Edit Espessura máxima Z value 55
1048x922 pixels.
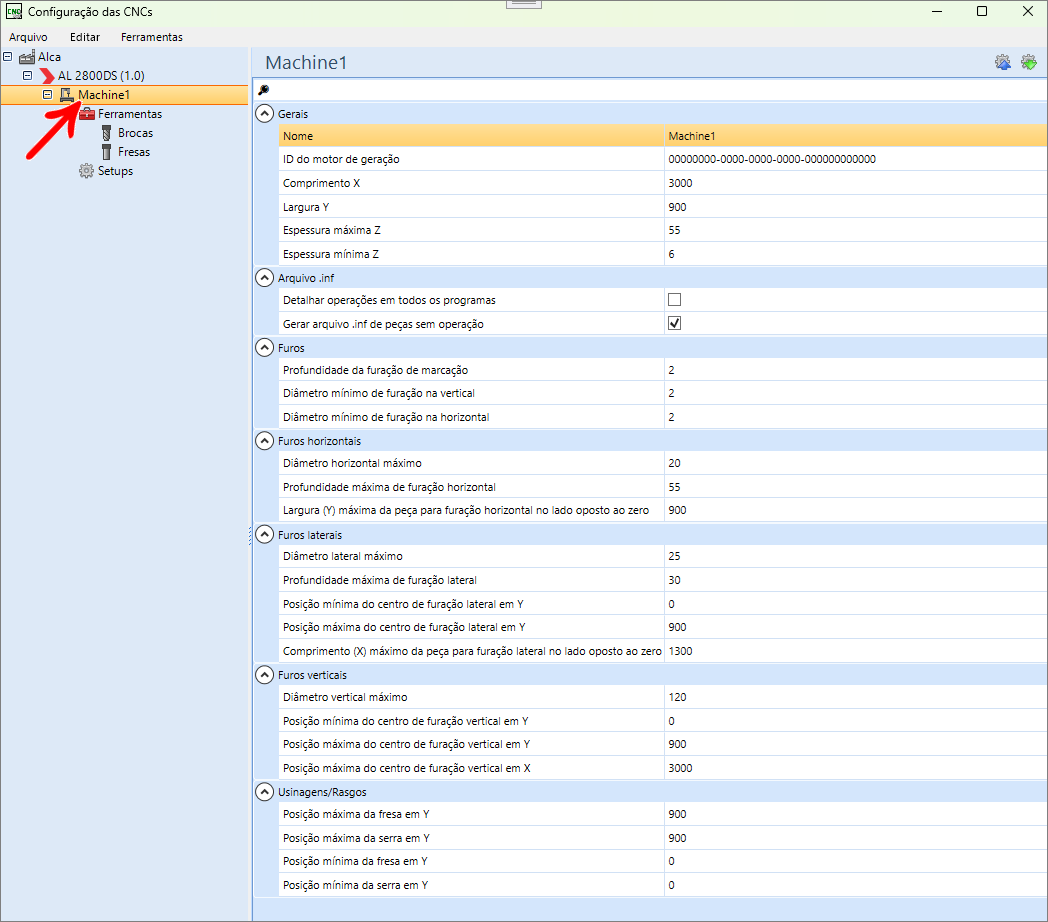tap(856, 230)
